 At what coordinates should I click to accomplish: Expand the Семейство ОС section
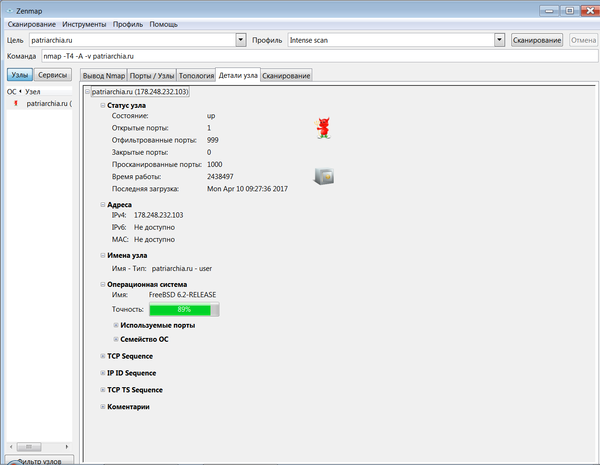pos(116,339)
